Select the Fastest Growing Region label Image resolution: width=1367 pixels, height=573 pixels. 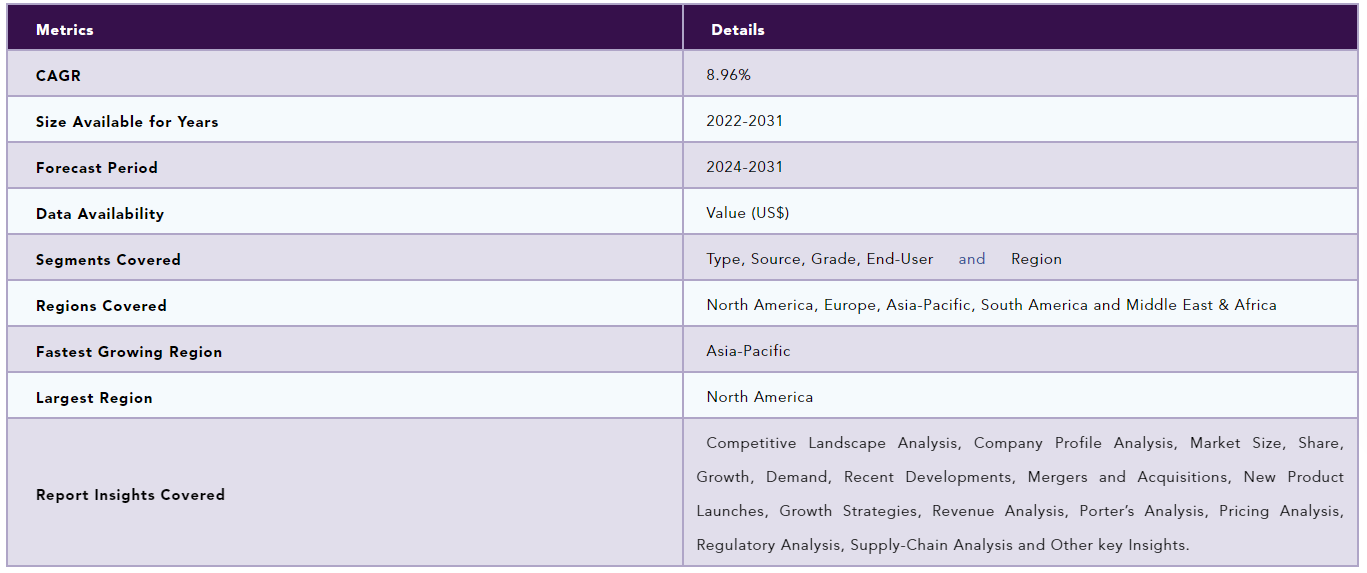coord(129,352)
